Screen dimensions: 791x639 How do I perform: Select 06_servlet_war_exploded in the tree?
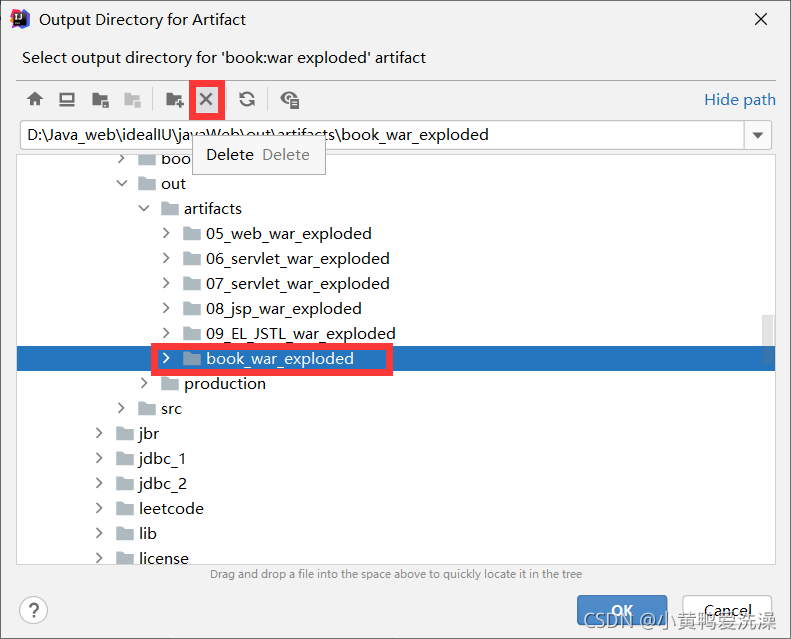(x=396, y=258)
